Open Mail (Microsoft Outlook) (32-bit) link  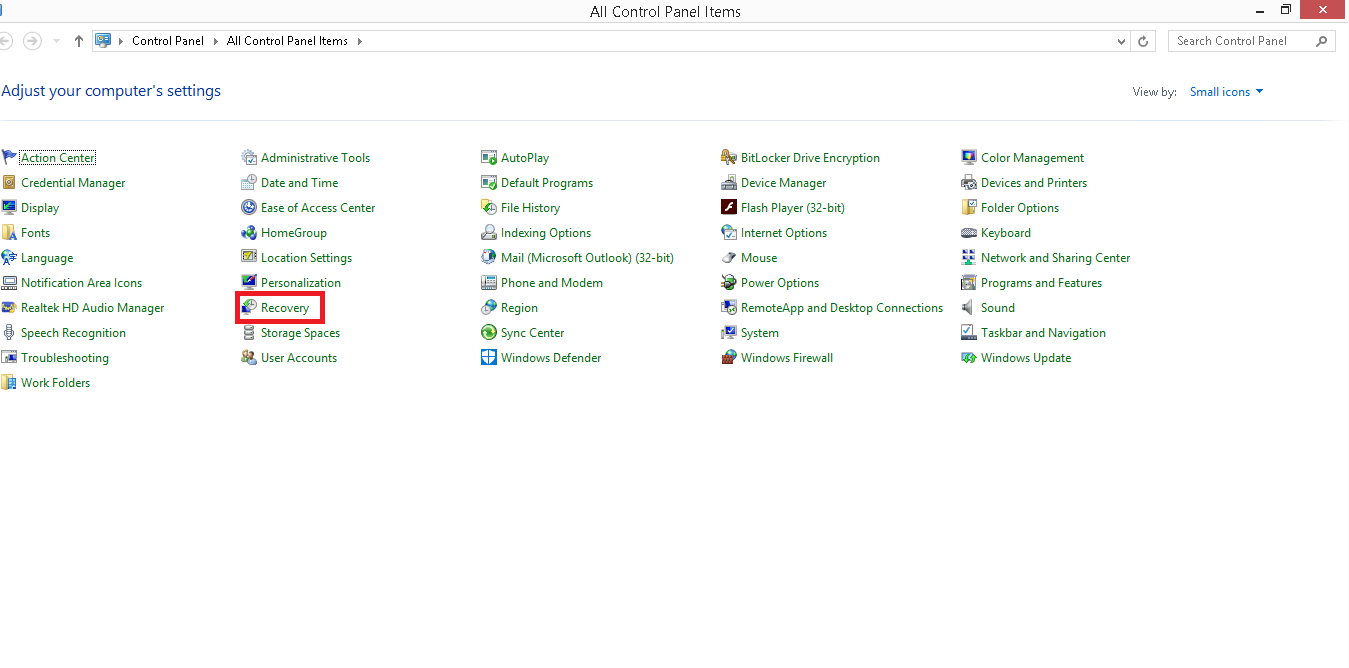(587, 258)
